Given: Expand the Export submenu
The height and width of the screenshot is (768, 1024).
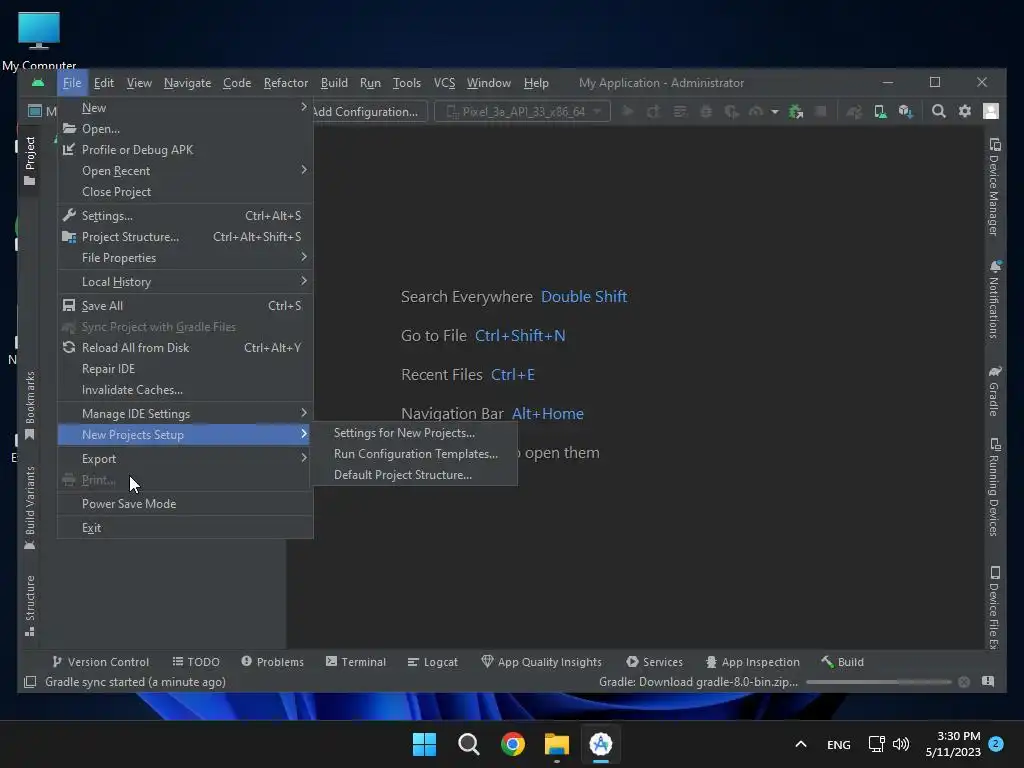Looking at the screenshot, I should click(185, 458).
